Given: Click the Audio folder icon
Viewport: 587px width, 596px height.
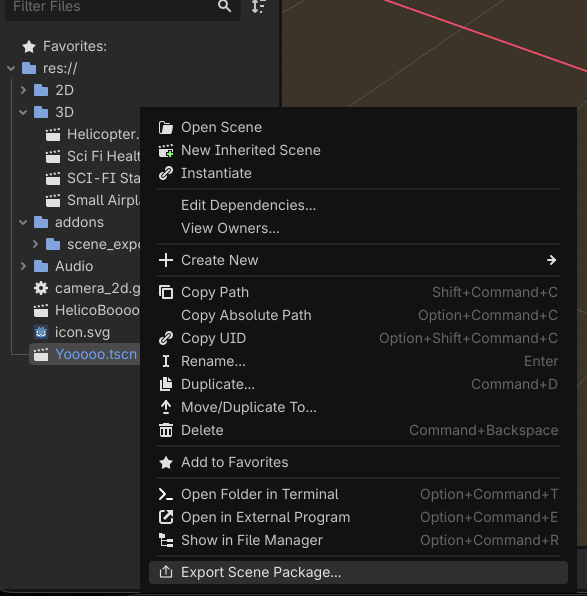Looking at the screenshot, I should [x=41, y=266].
